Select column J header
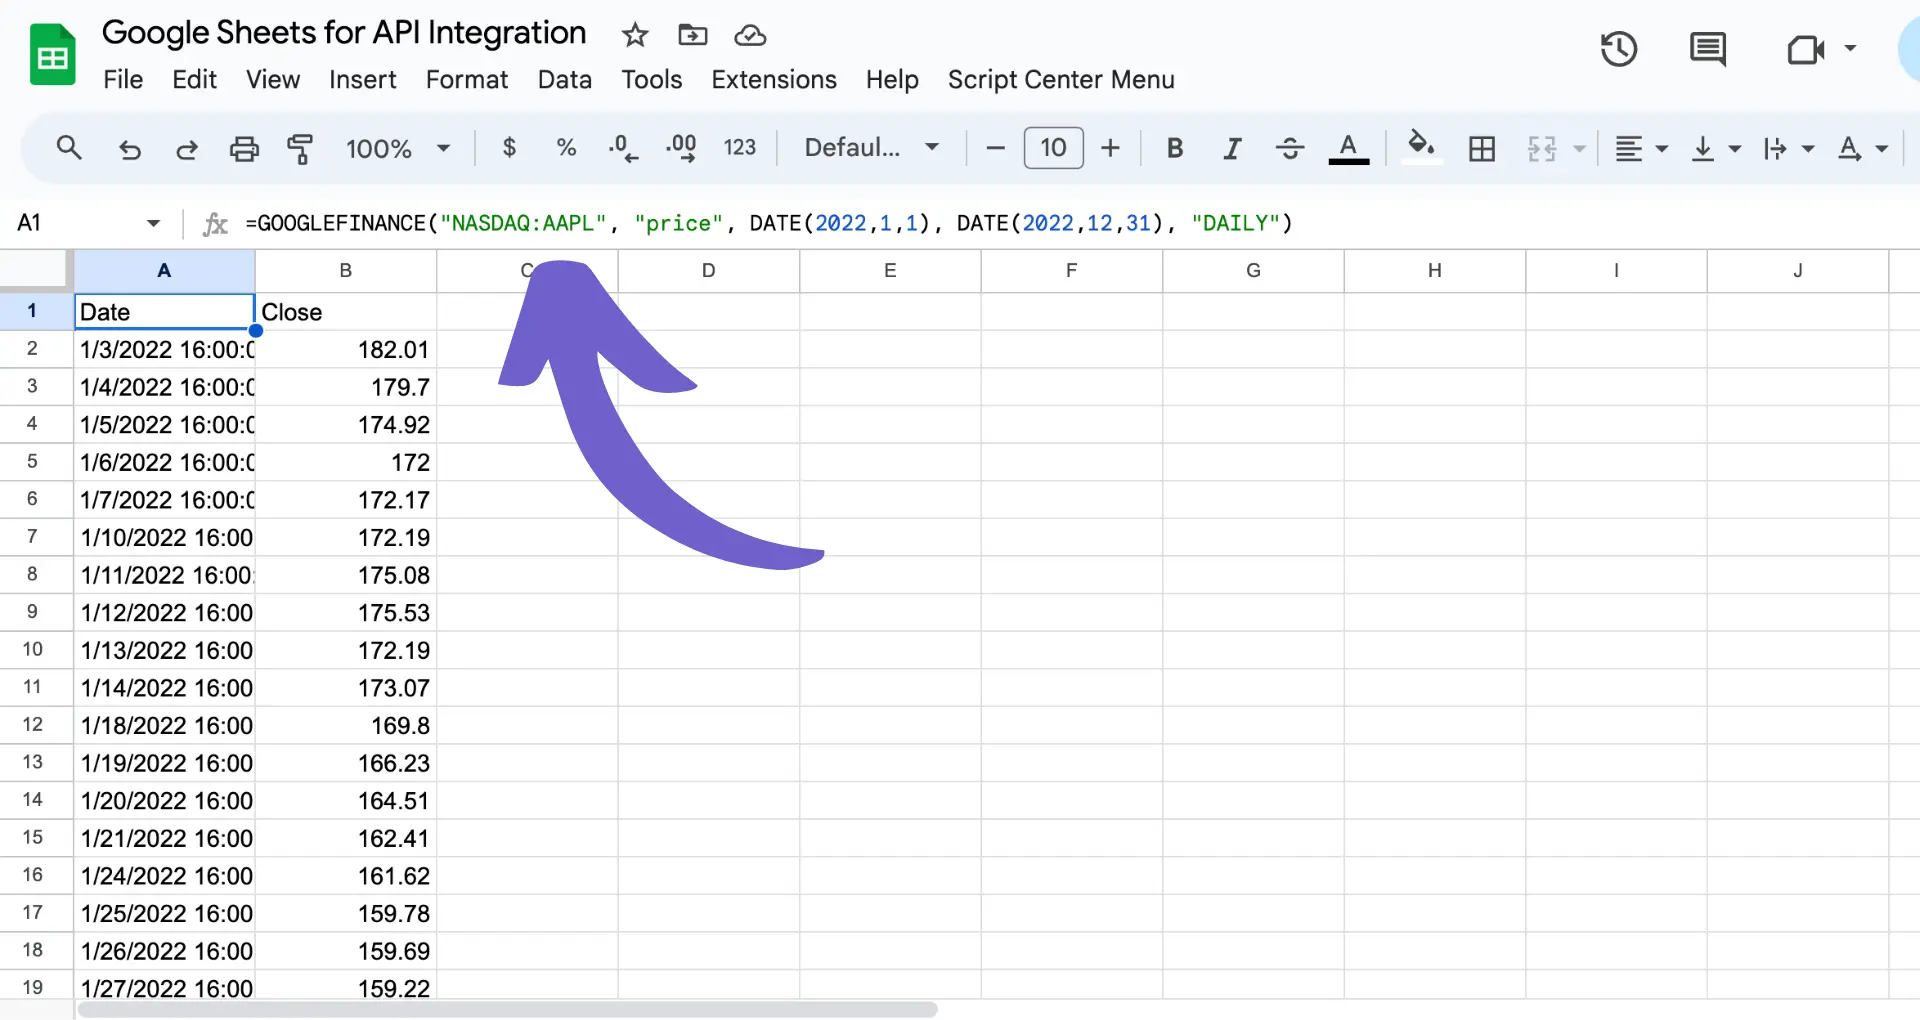Screen dimensions: 1920x1020 (x=1797, y=270)
